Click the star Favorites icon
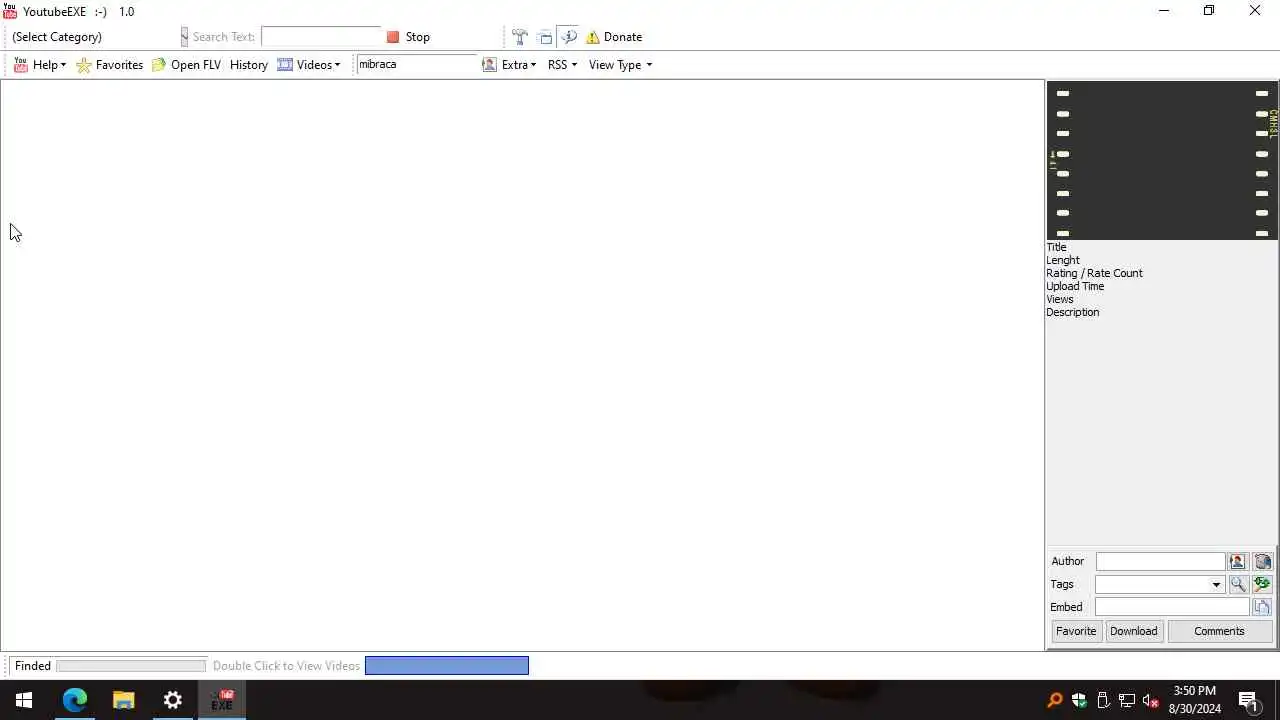The image size is (1280, 720). (84, 65)
